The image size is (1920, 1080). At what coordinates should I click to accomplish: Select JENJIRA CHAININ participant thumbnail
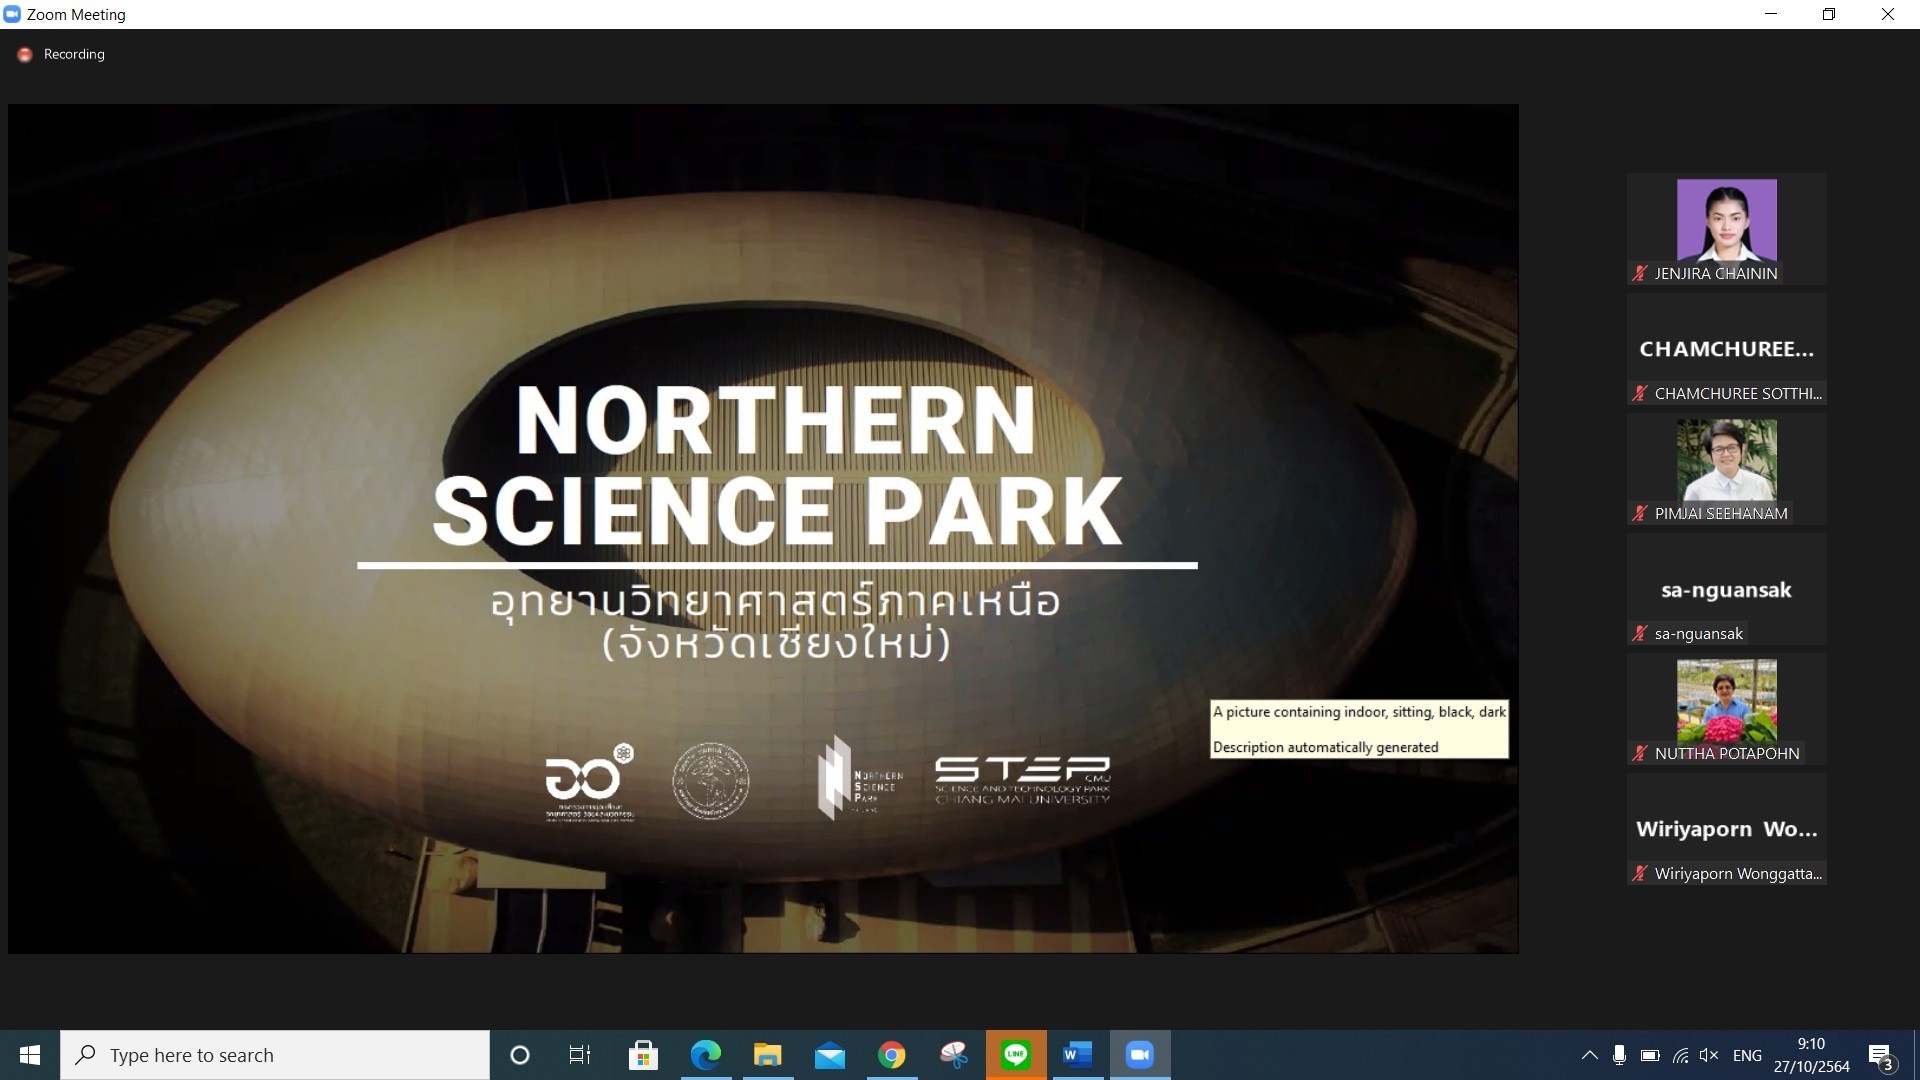pyautogui.click(x=1727, y=229)
